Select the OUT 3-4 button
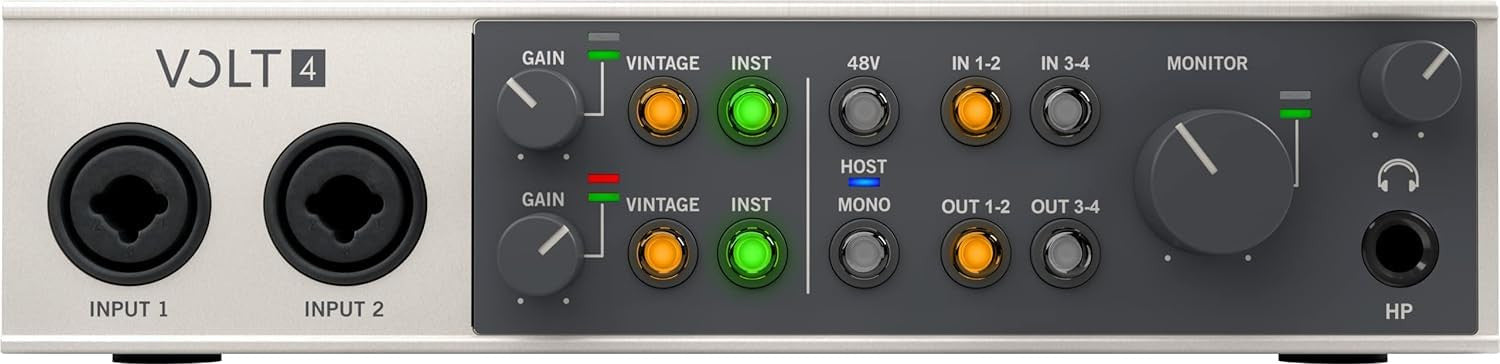1500x364 pixels. 1065,253
